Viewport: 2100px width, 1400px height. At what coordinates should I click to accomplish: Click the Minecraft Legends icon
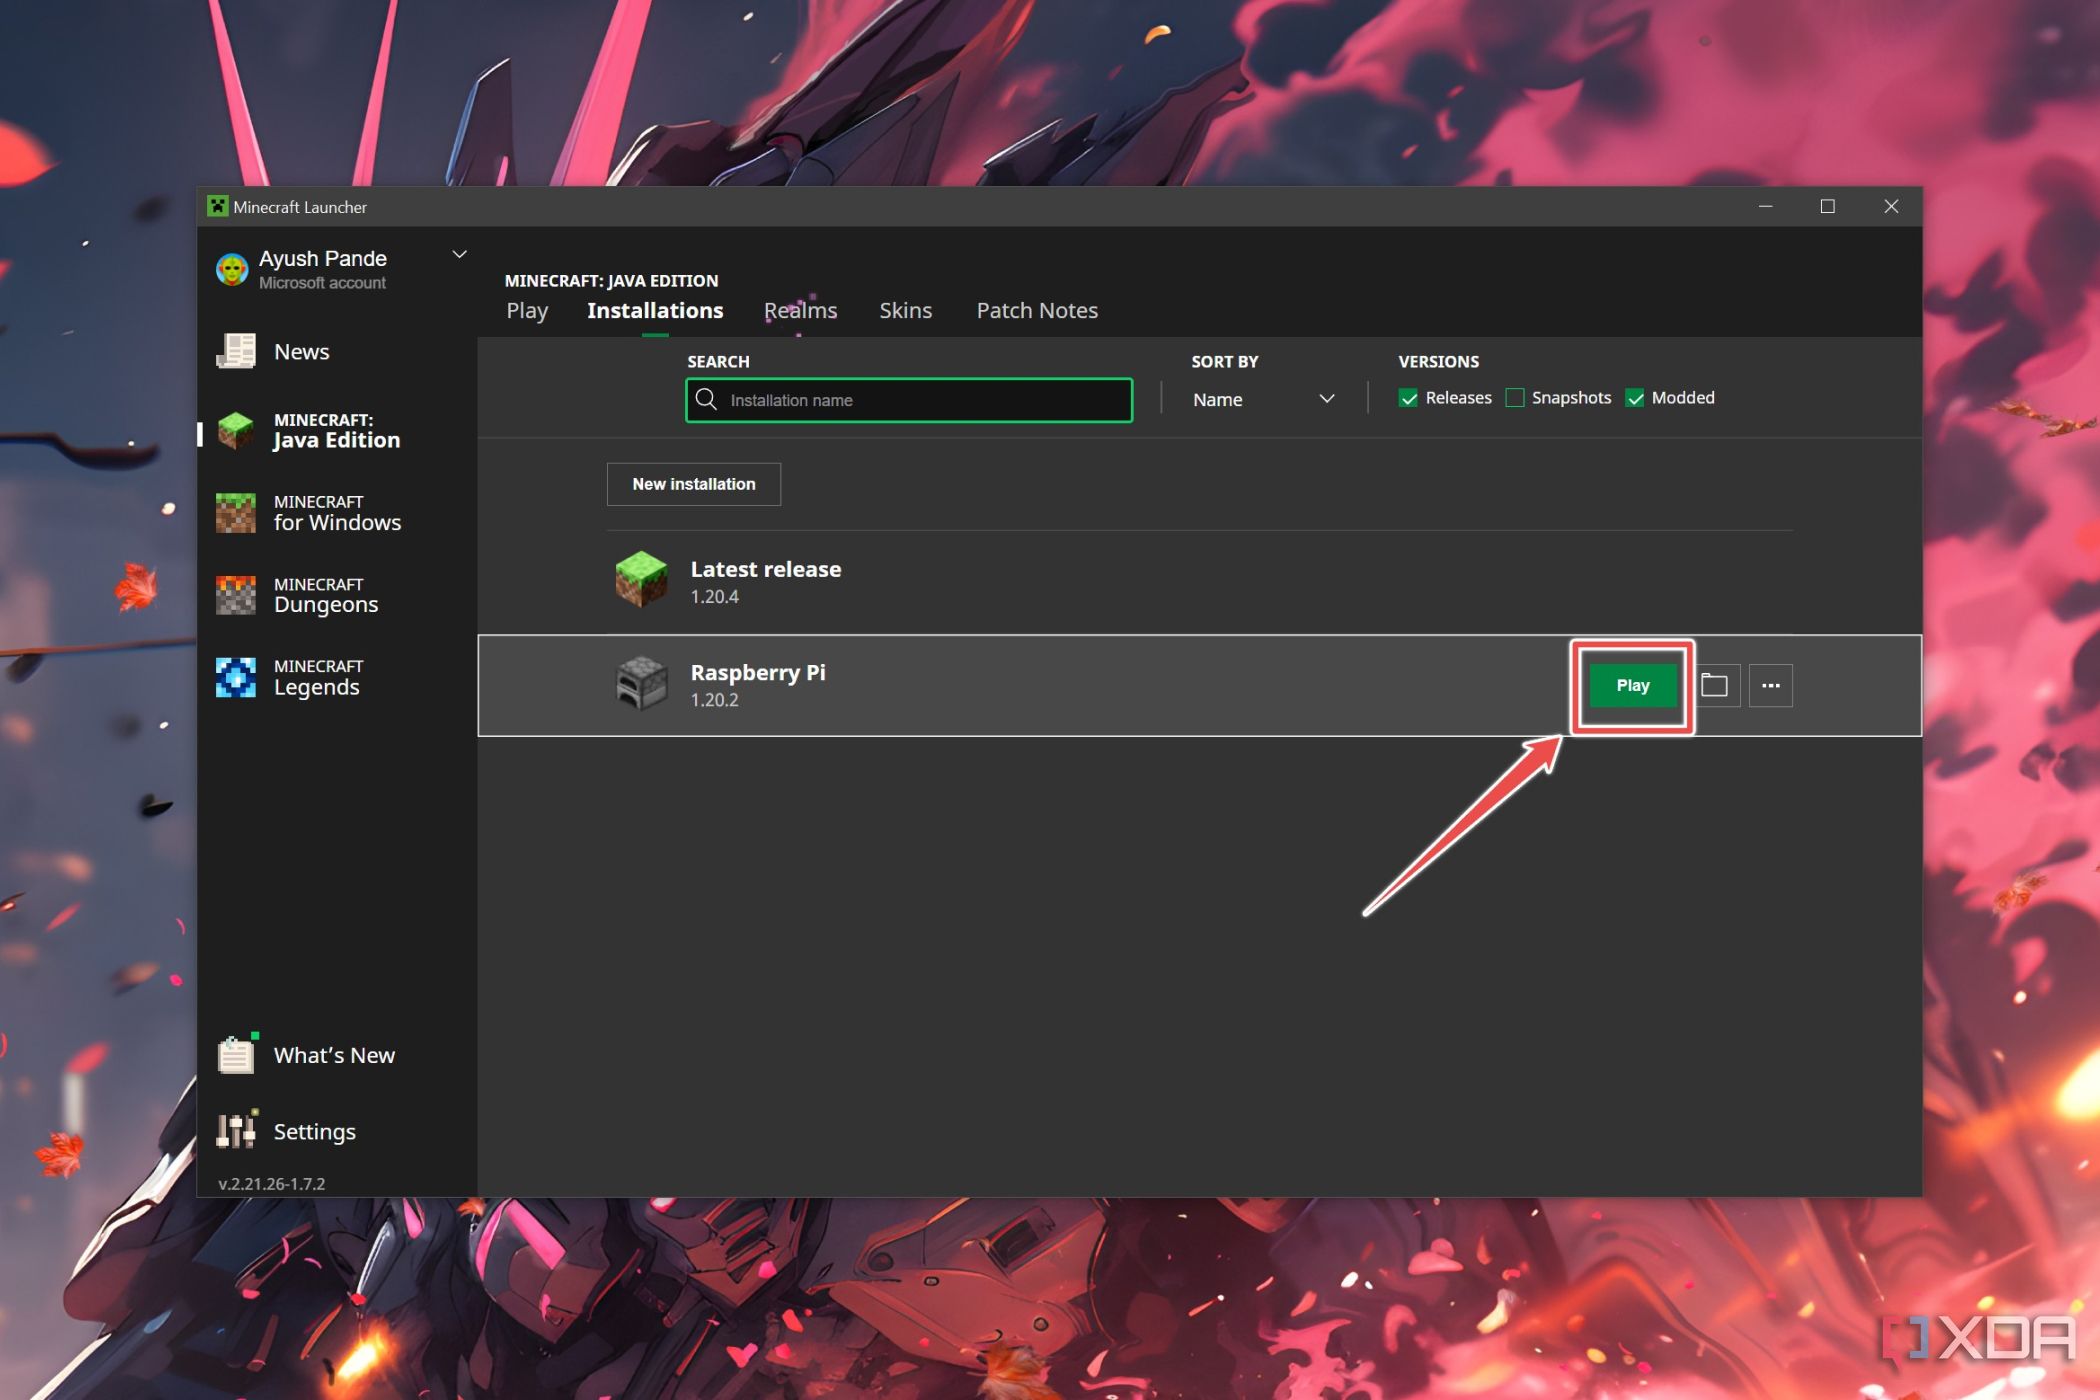[238, 677]
